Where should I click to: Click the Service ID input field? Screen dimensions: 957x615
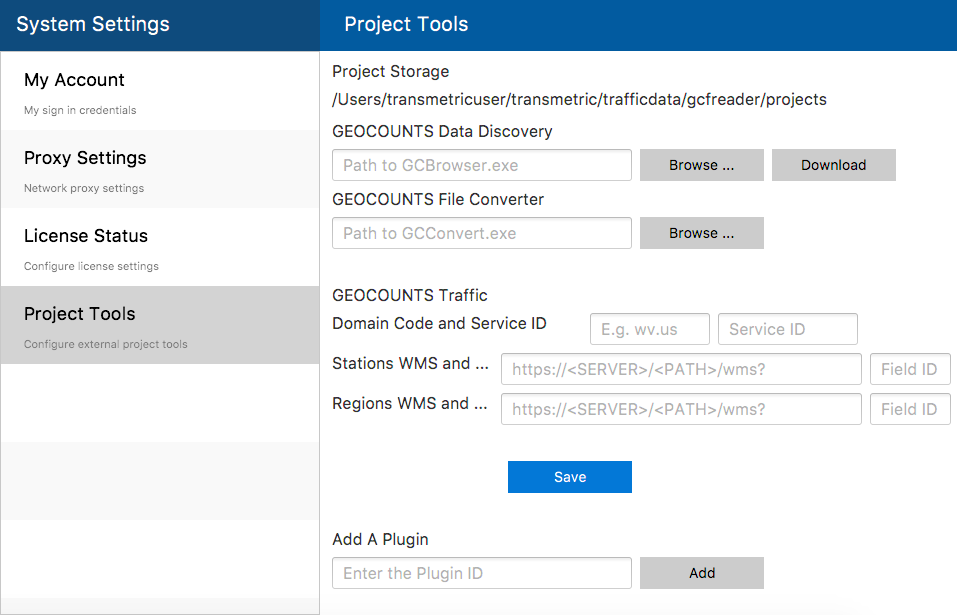pyautogui.click(x=787, y=329)
